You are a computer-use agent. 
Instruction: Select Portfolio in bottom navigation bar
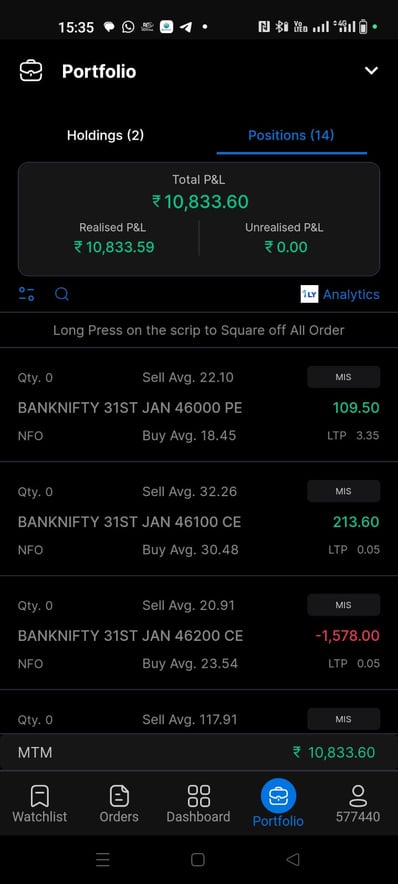278,804
